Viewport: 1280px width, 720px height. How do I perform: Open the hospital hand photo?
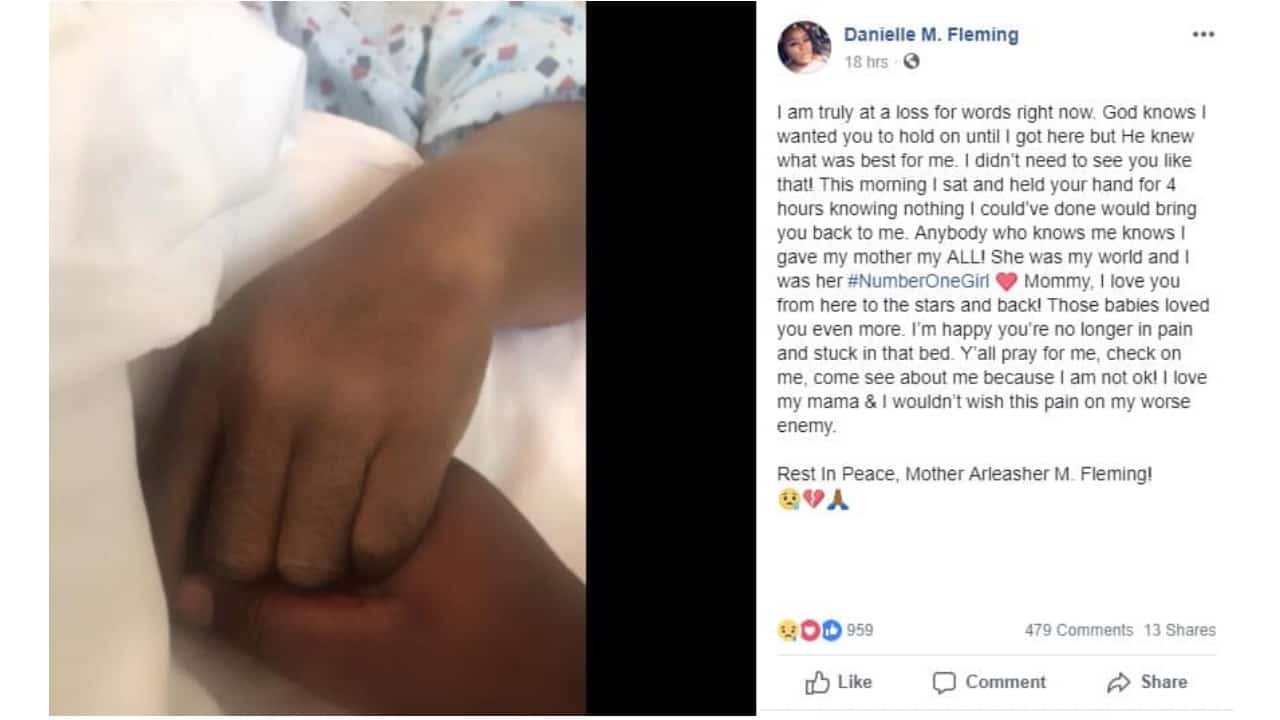317,358
